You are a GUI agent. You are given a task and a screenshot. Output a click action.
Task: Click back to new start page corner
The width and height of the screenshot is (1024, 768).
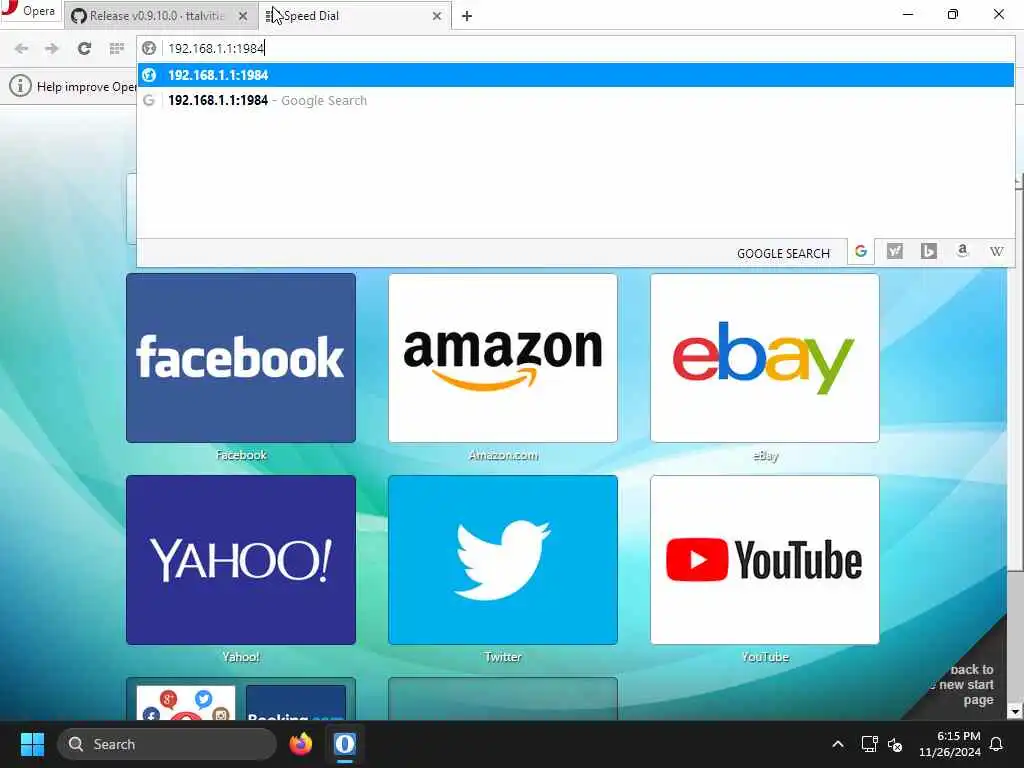coord(968,684)
